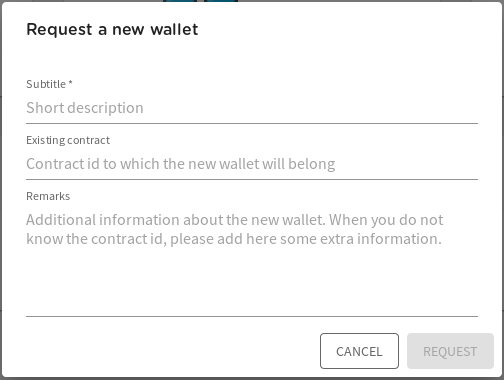This screenshot has width=504, height=380.
Task: Click the underline beneath the Subtitle field
Action: 252,123
